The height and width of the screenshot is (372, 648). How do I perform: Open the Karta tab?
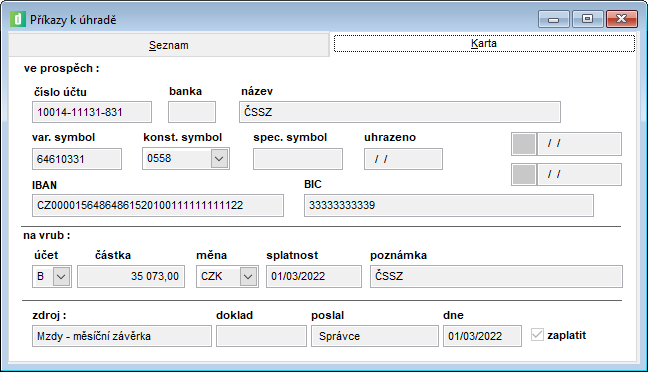(484, 43)
